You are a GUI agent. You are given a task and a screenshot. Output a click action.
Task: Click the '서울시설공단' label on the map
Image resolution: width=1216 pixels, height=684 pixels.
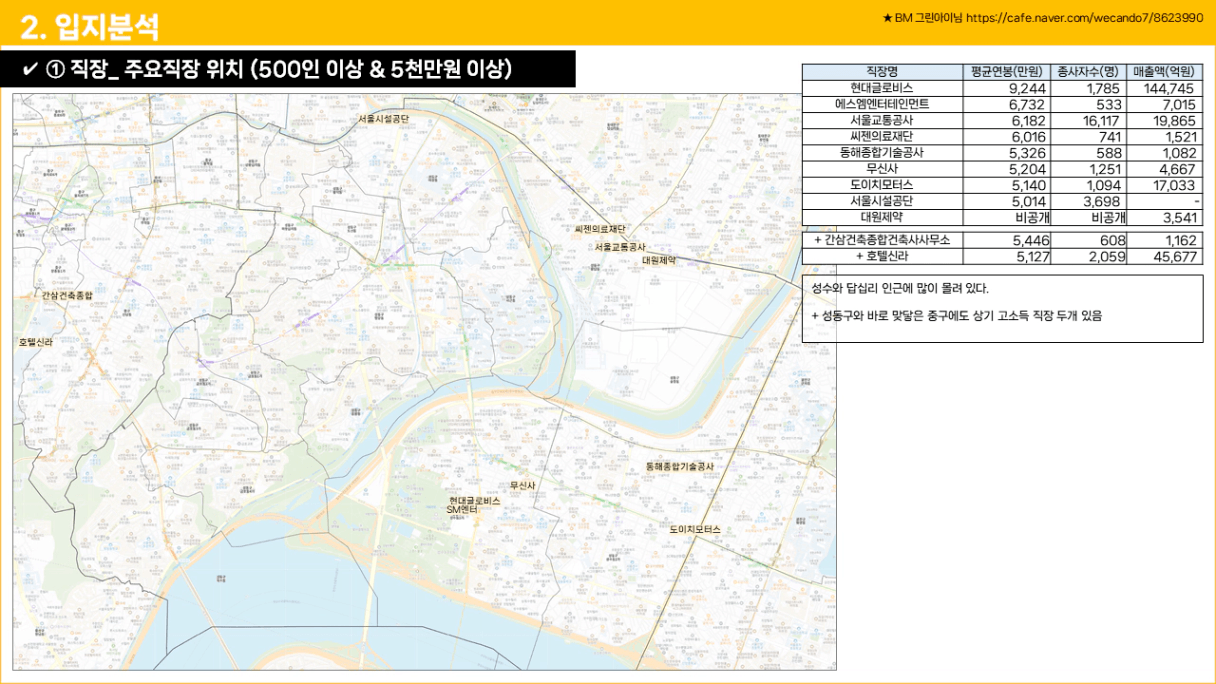pos(384,118)
